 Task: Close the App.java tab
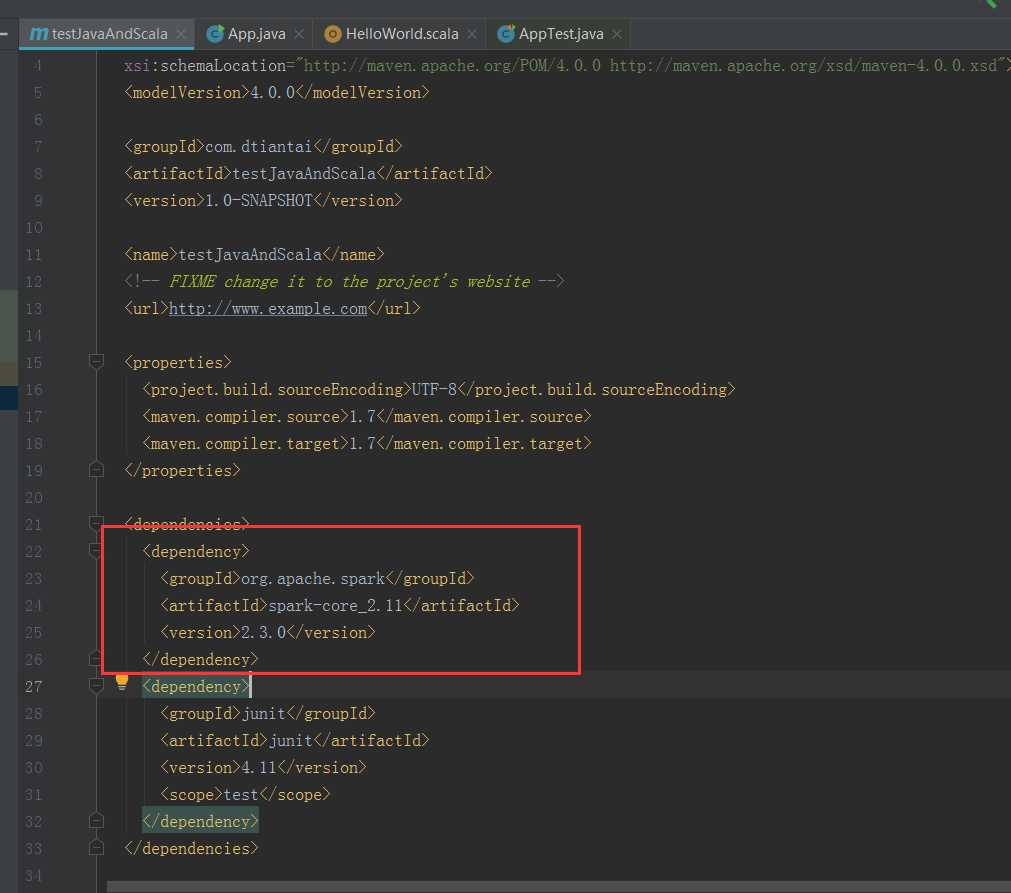(299, 34)
